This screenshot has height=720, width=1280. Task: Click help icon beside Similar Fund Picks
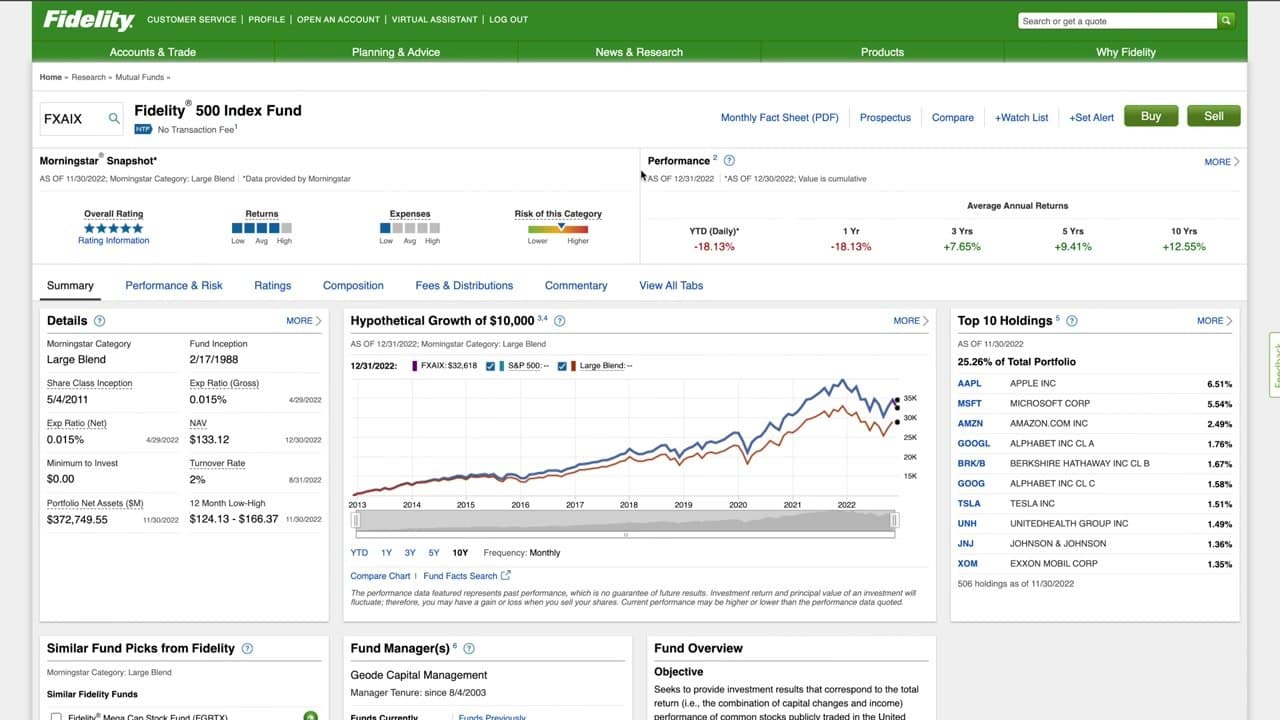[x=247, y=648]
